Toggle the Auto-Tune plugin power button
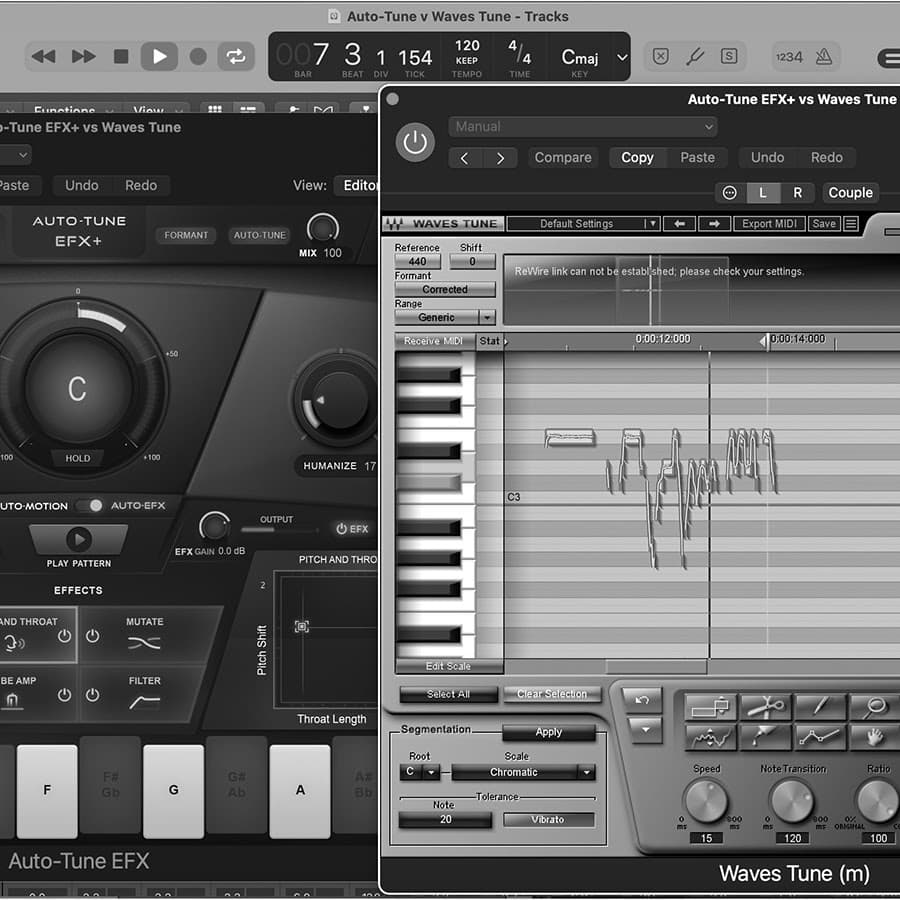Screen dimensions: 900x900 tap(415, 141)
